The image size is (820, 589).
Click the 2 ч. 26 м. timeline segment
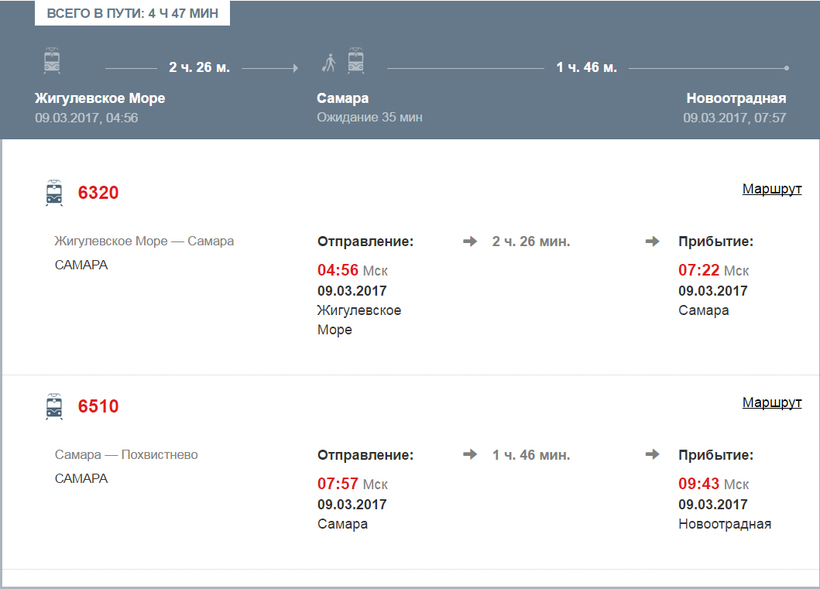199,67
